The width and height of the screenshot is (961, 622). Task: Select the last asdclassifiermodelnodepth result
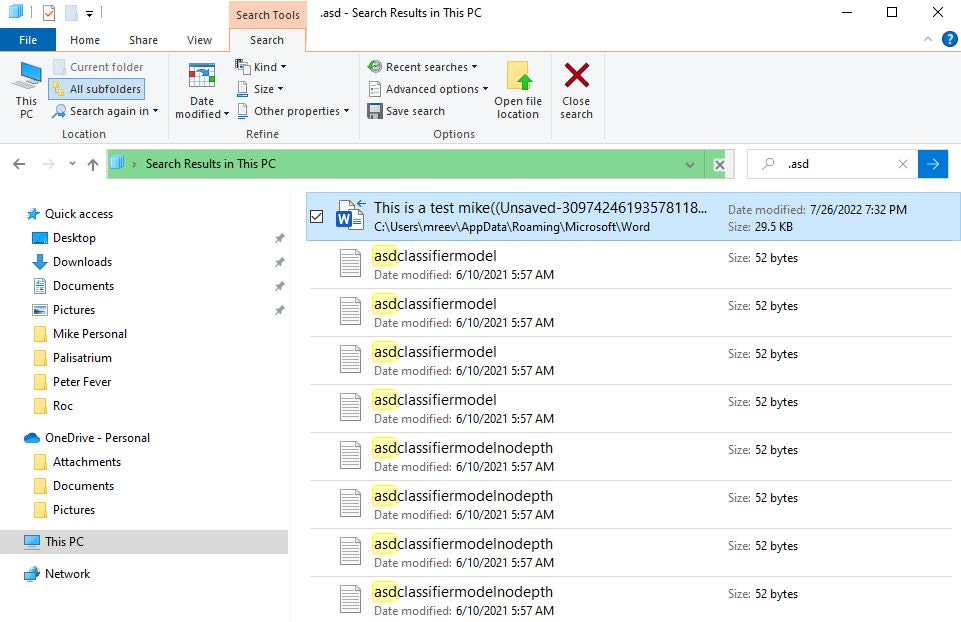pyautogui.click(x=633, y=600)
